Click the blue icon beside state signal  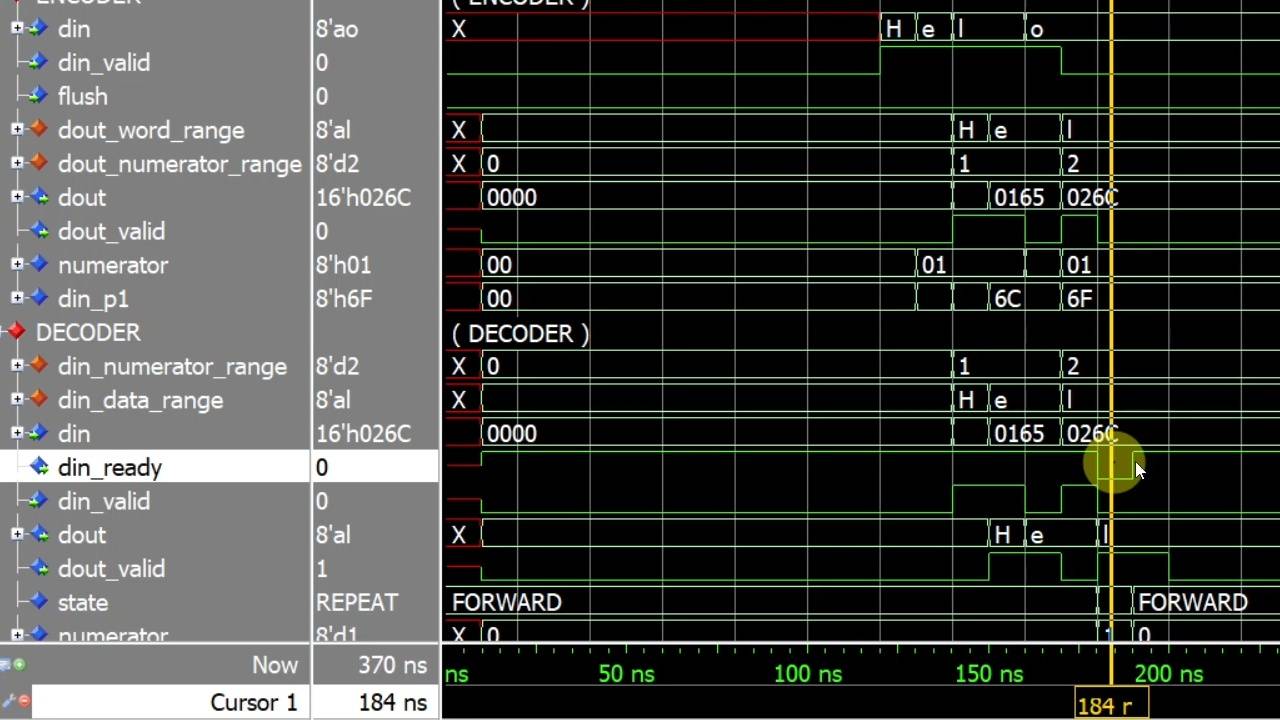coord(39,602)
